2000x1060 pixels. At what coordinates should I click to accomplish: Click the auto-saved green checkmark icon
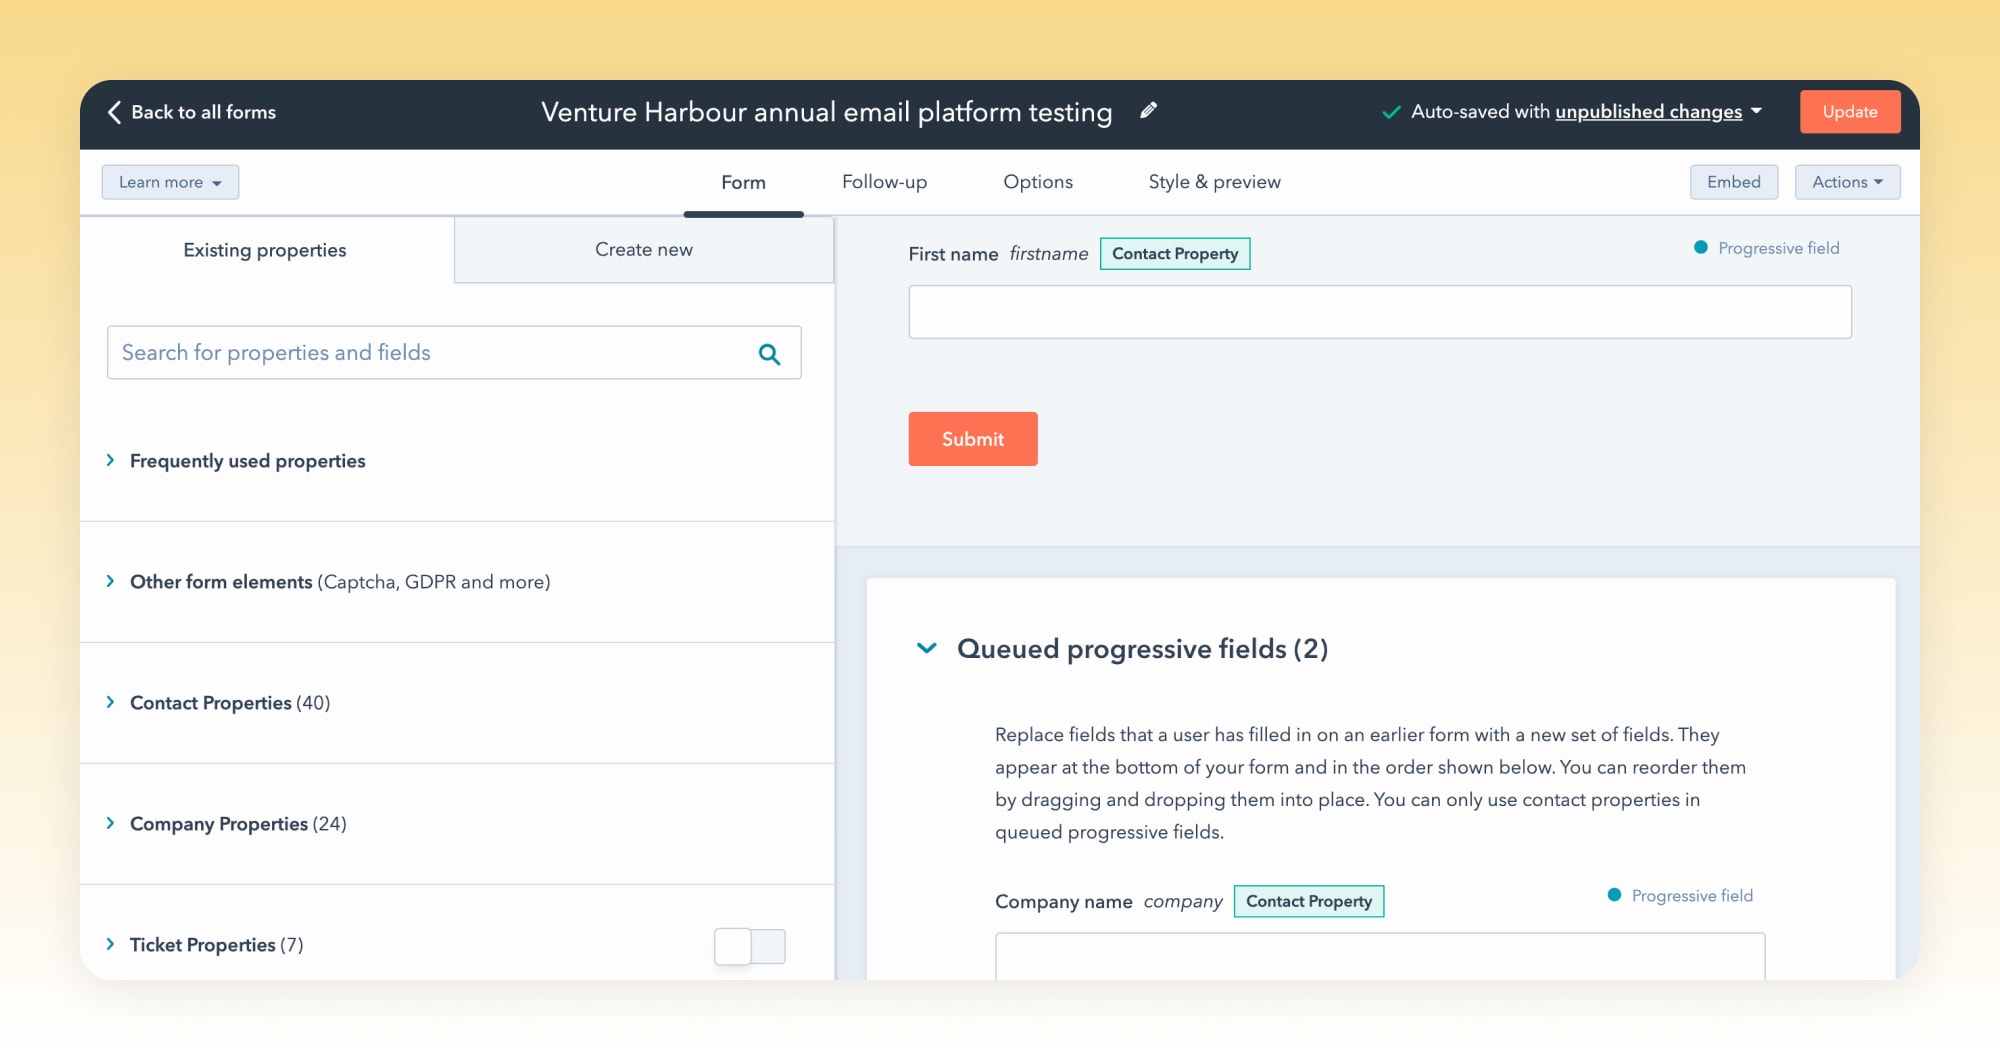[x=1390, y=112]
